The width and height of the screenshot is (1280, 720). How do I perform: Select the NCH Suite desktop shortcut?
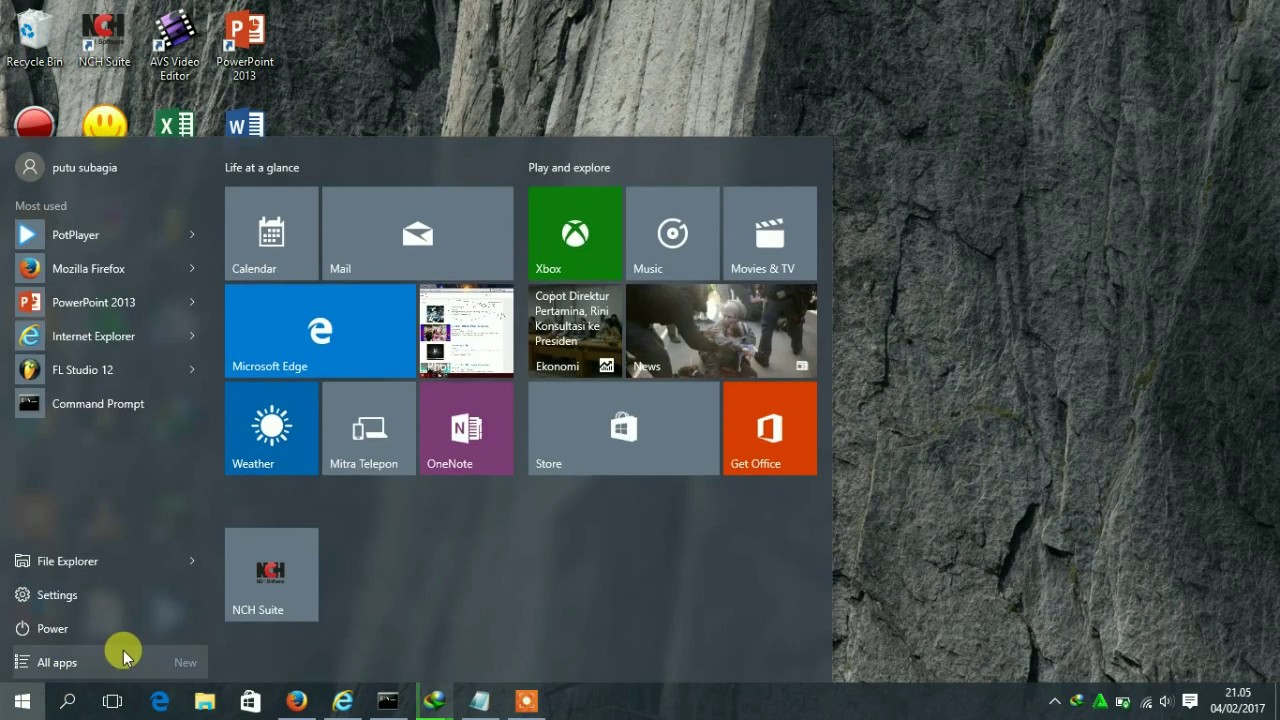pos(104,38)
